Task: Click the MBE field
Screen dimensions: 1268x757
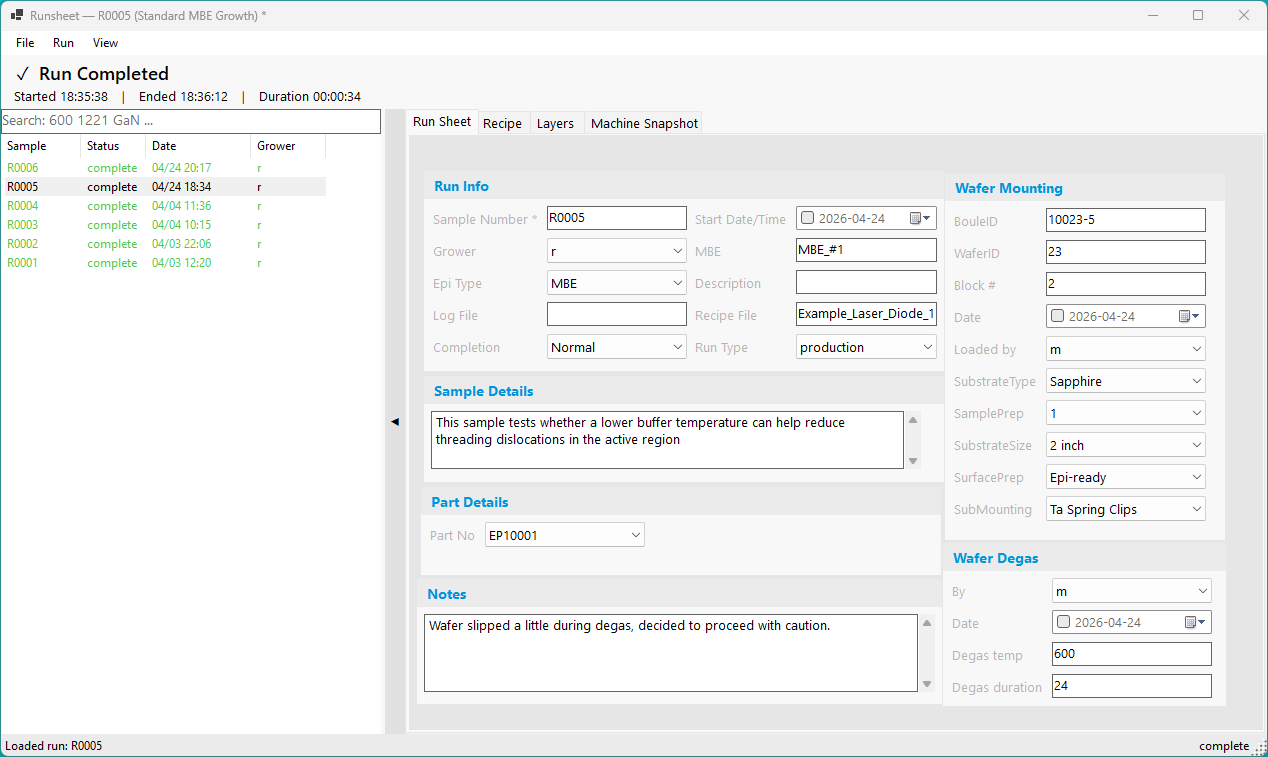Action: click(866, 250)
